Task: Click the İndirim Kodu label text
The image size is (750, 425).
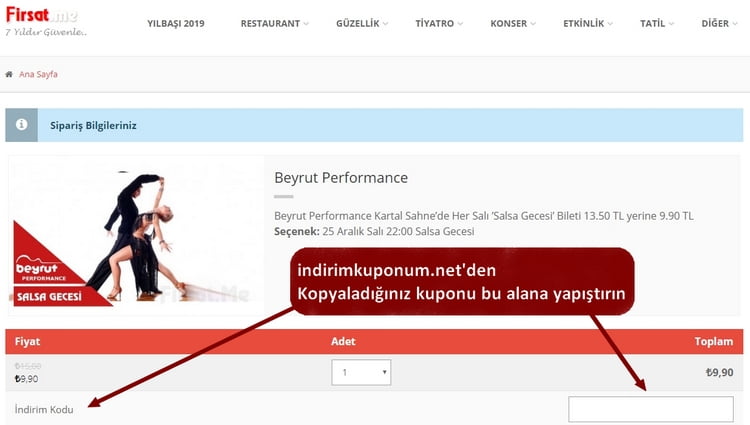Action: (44, 410)
